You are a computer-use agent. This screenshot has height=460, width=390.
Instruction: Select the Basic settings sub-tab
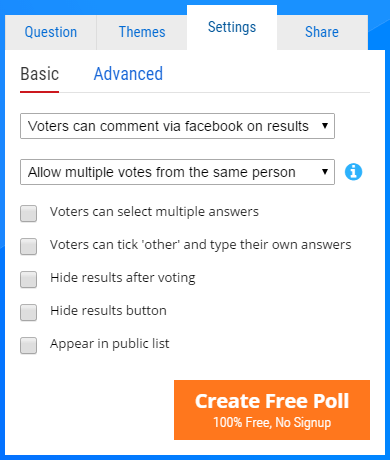coord(40,74)
